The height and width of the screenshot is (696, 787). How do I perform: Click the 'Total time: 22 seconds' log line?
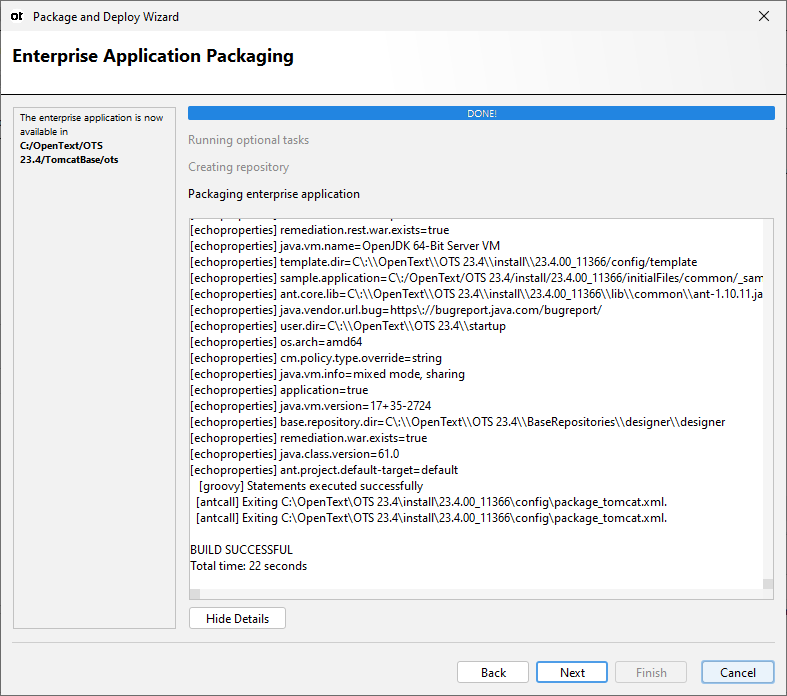248,566
